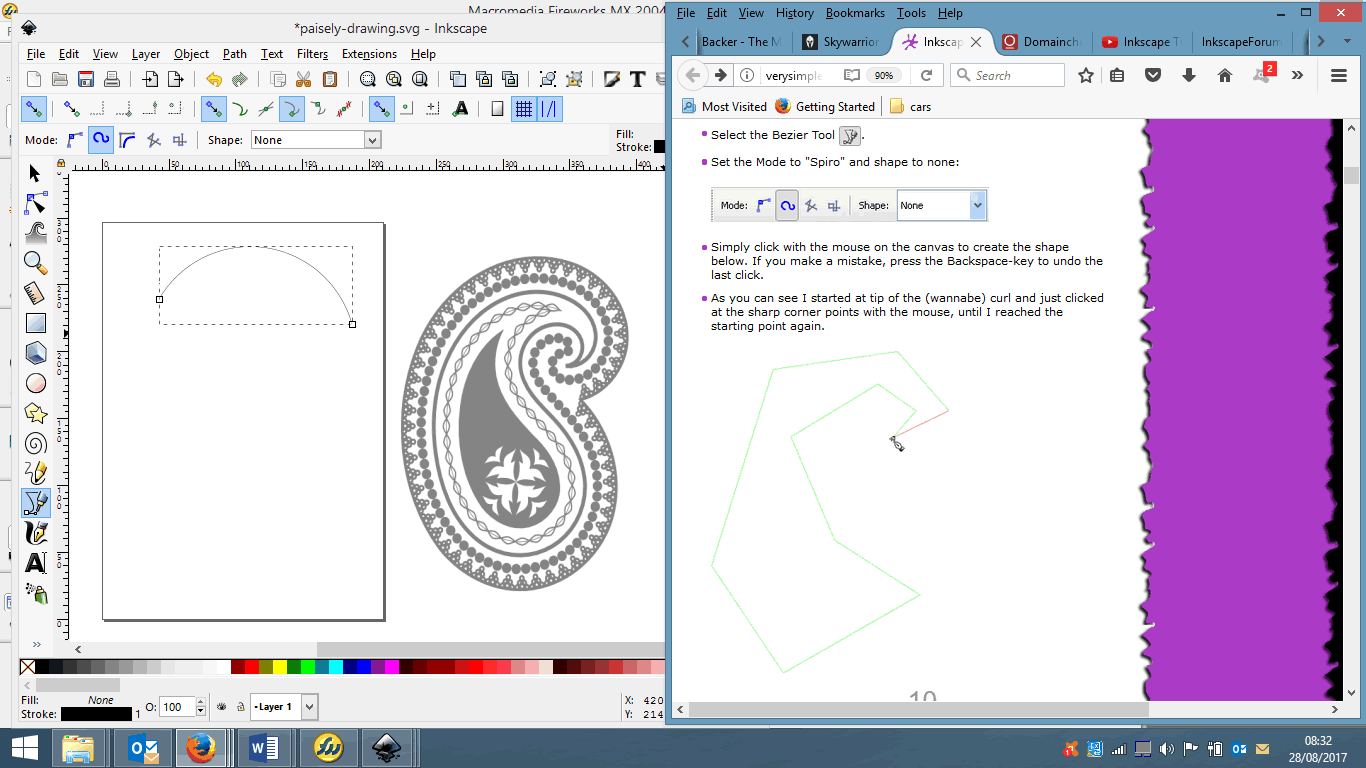Select the Calligraphy pen tool
Screen dimensions: 1366x768
click(x=34, y=533)
